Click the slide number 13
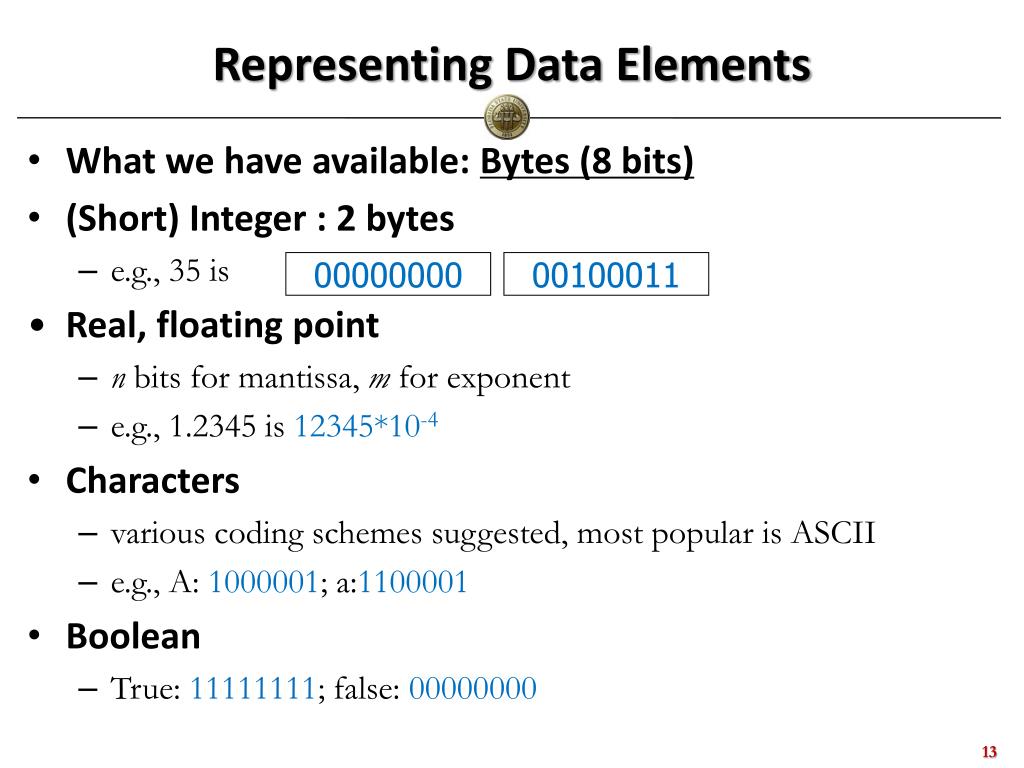1024x768 pixels. [989, 752]
